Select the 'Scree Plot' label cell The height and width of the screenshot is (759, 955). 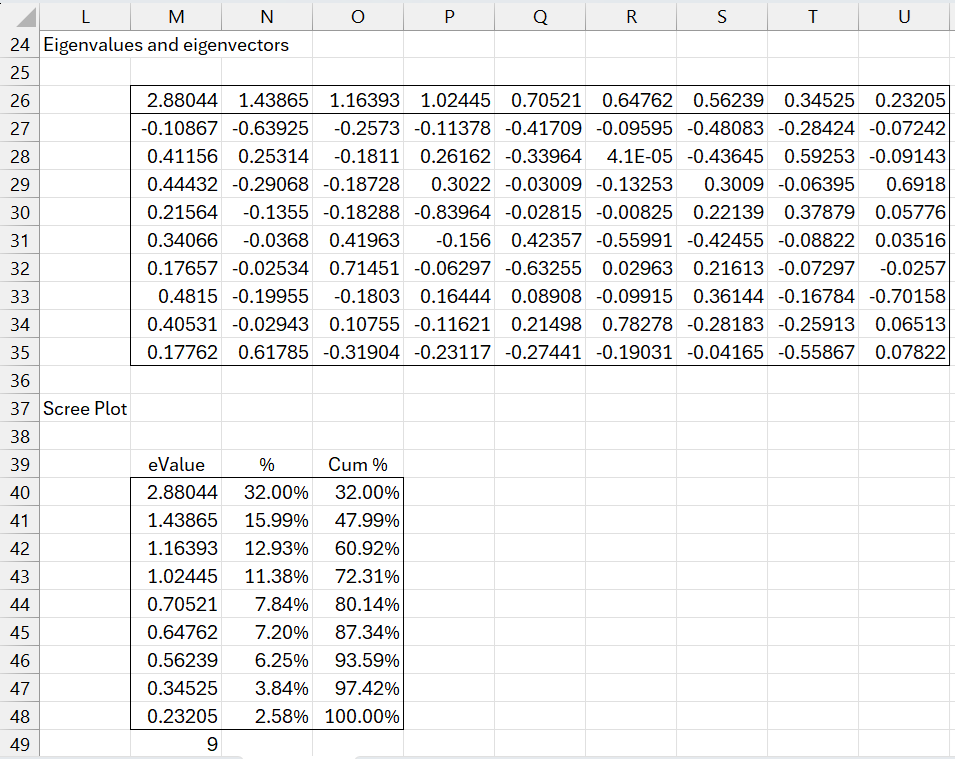pos(85,409)
